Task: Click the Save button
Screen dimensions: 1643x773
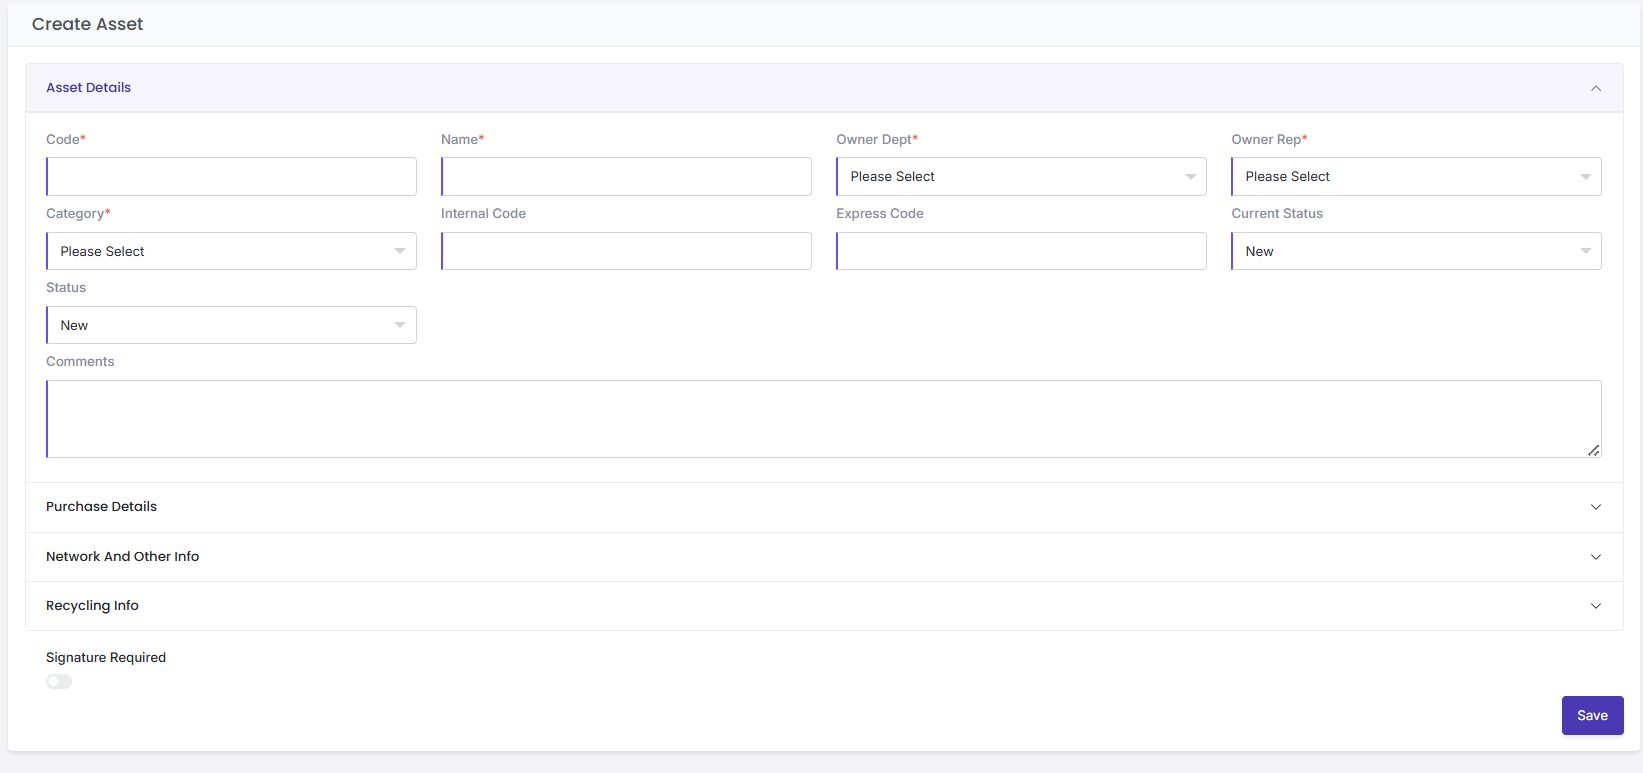Action: click(x=1592, y=716)
